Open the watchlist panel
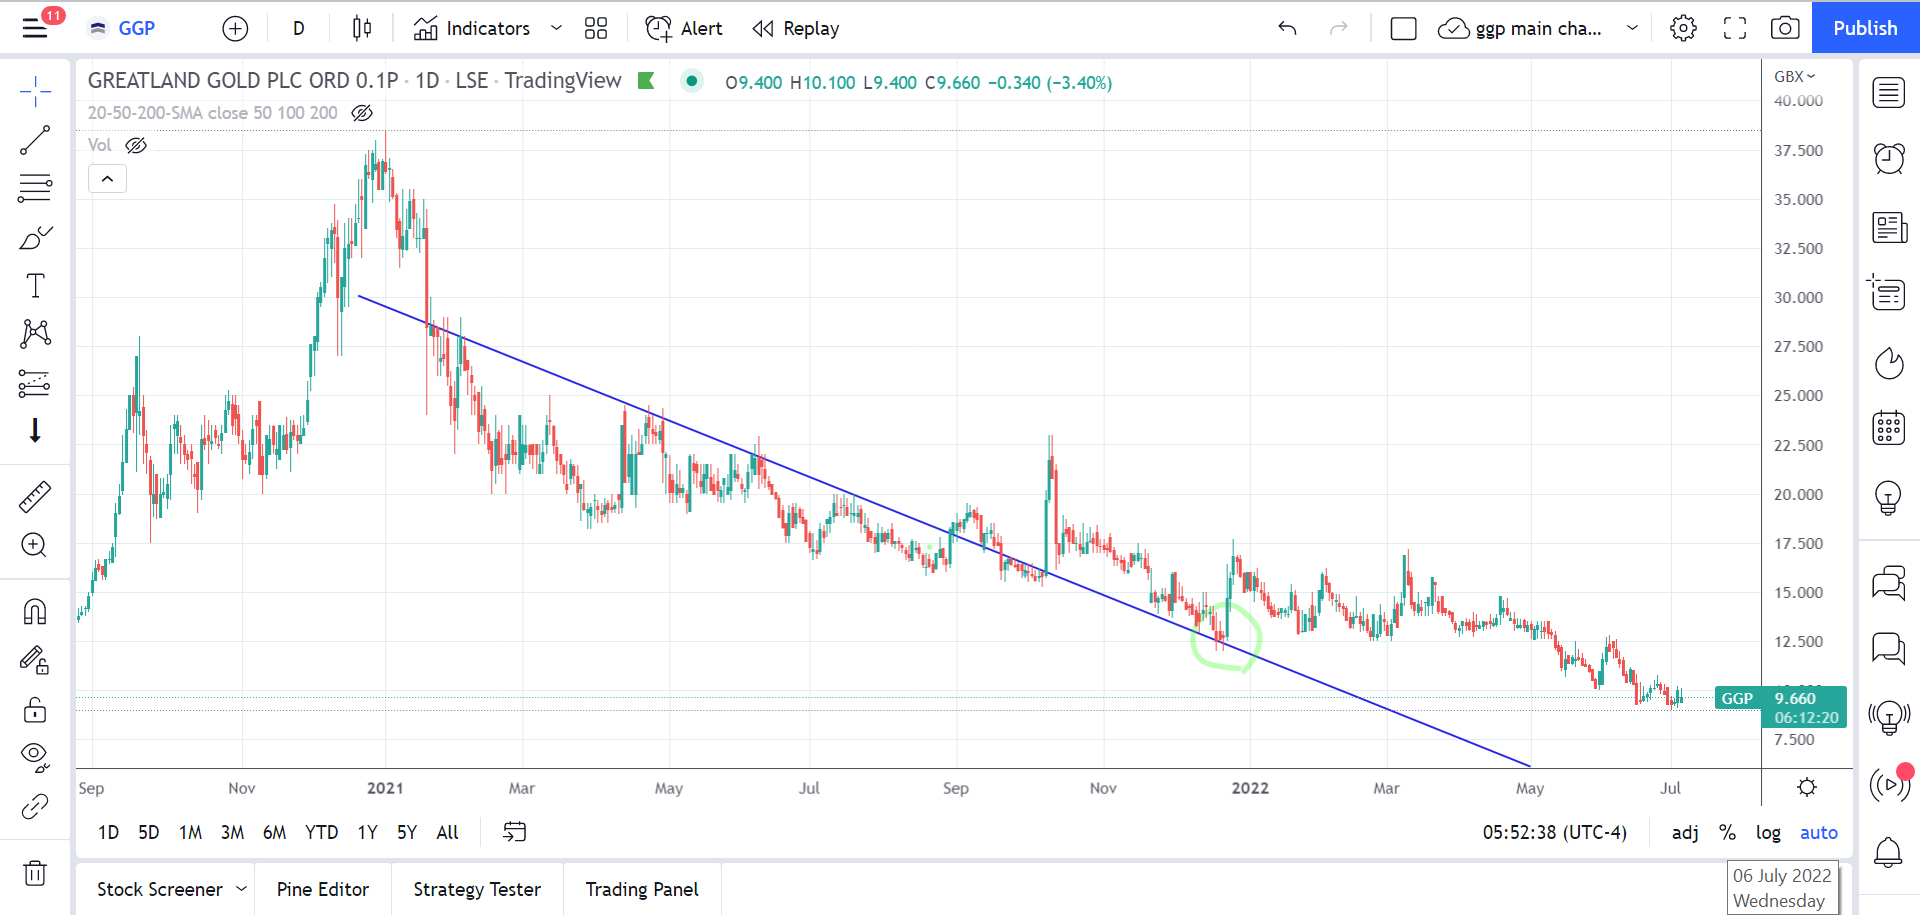 pyautogui.click(x=1889, y=93)
